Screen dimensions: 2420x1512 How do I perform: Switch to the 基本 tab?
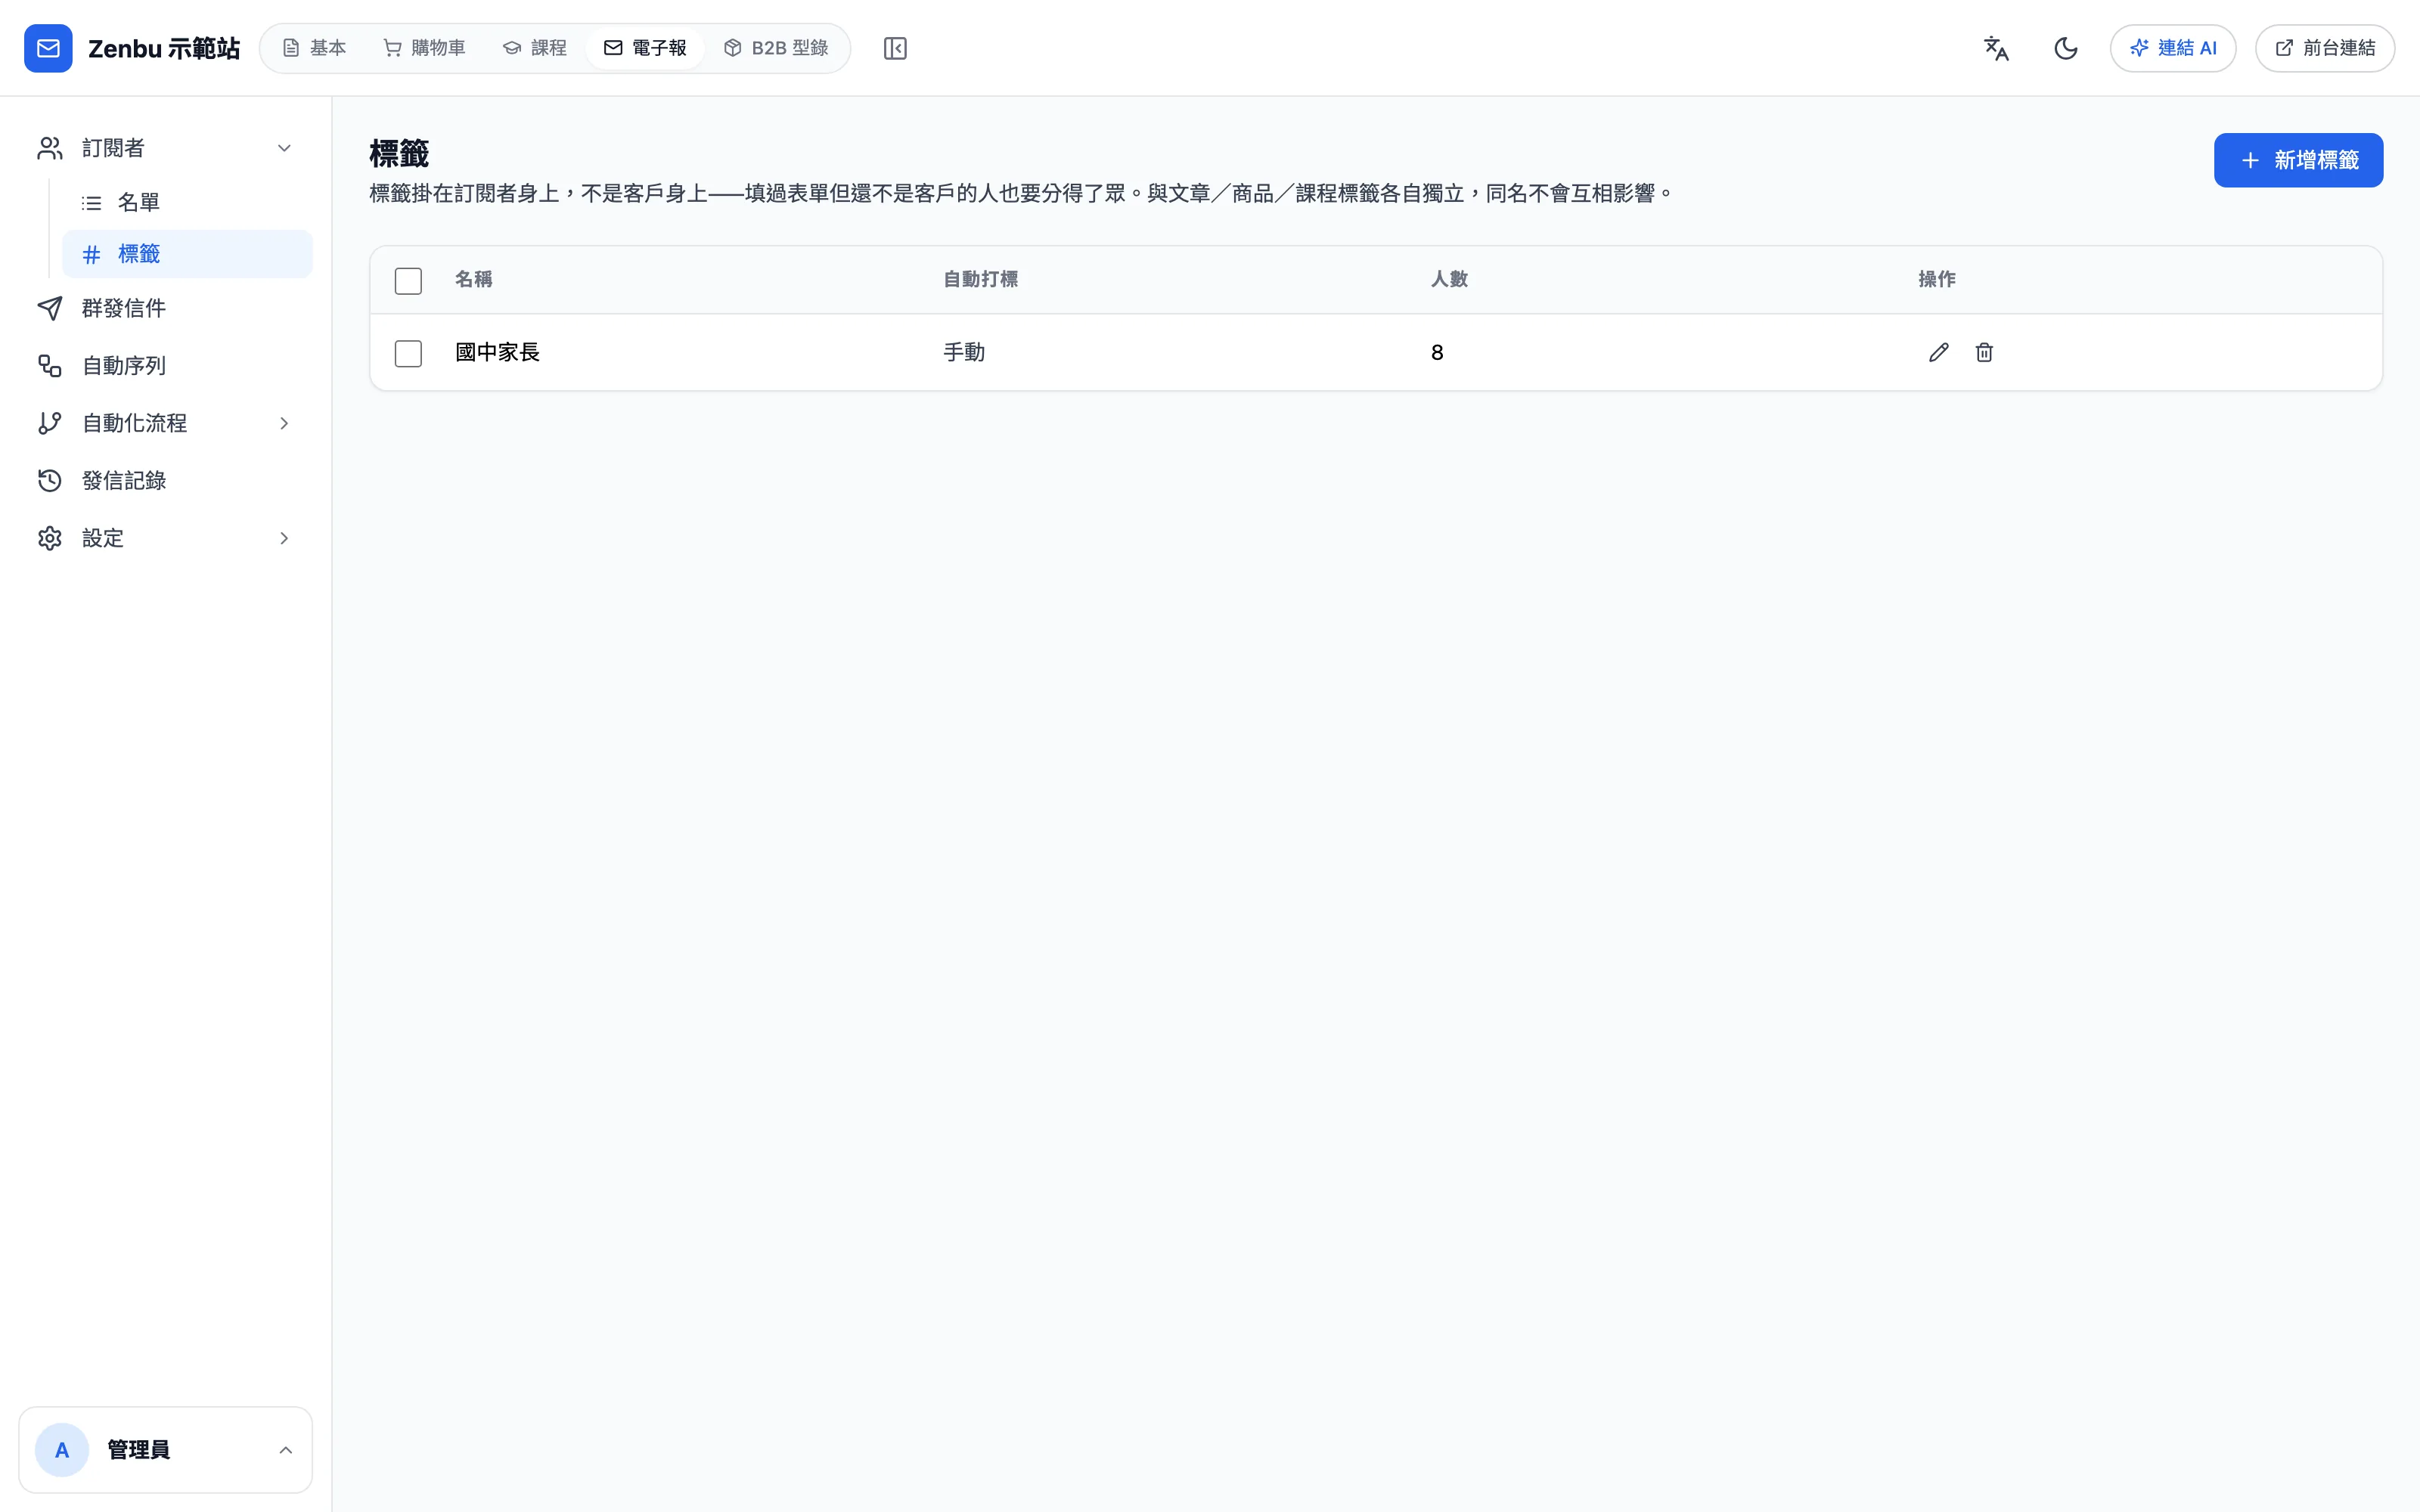[x=314, y=48]
